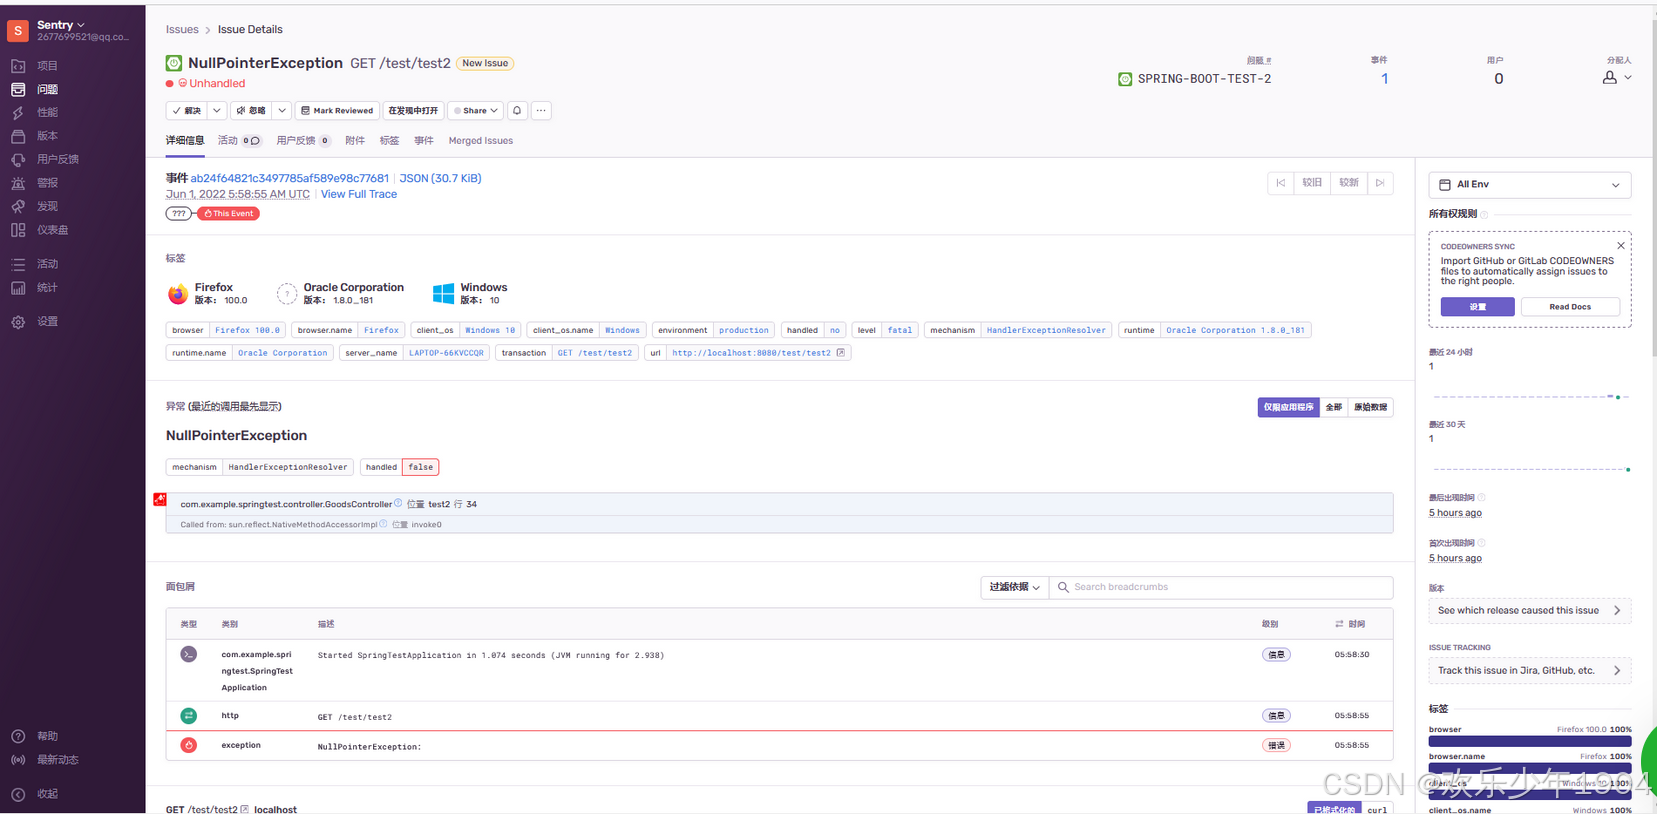Jump to the oldest event arrow
This screenshot has height=814, width=1657.
(x=1280, y=183)
